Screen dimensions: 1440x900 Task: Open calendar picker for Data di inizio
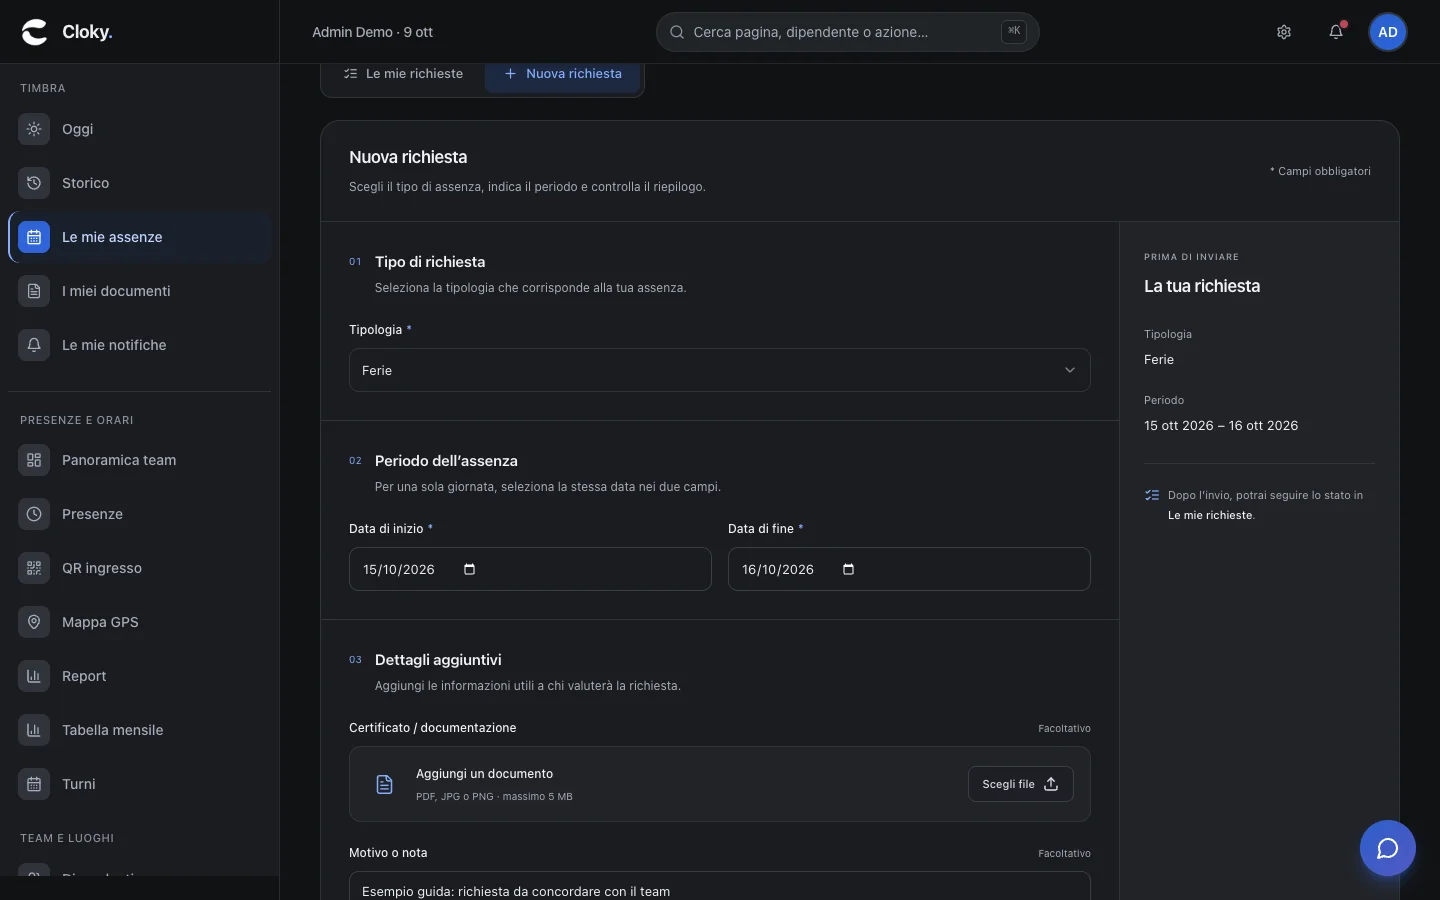coord(470,569)
